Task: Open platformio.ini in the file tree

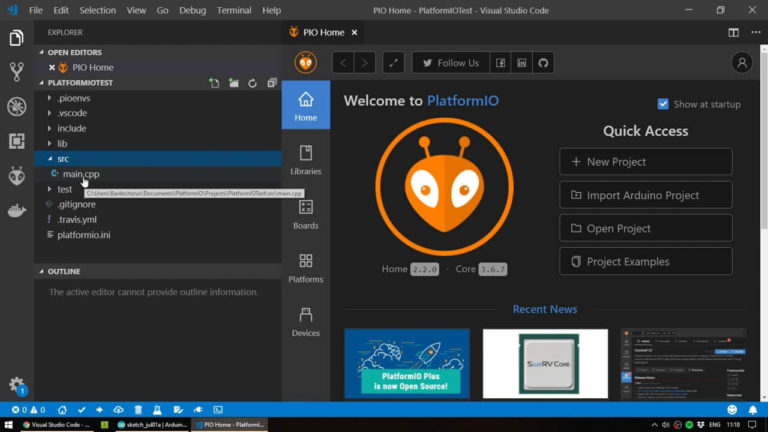Action: pos(84,234)
